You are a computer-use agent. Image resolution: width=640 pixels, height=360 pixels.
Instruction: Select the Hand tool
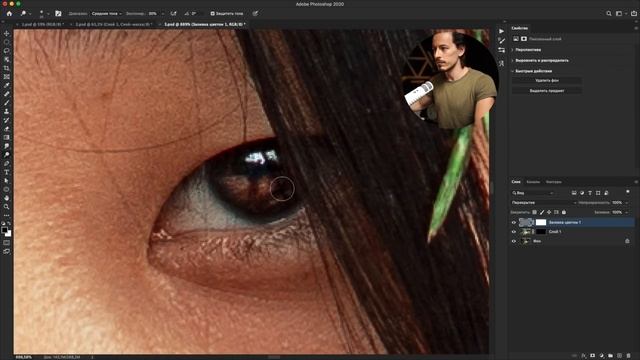(7, 198)
